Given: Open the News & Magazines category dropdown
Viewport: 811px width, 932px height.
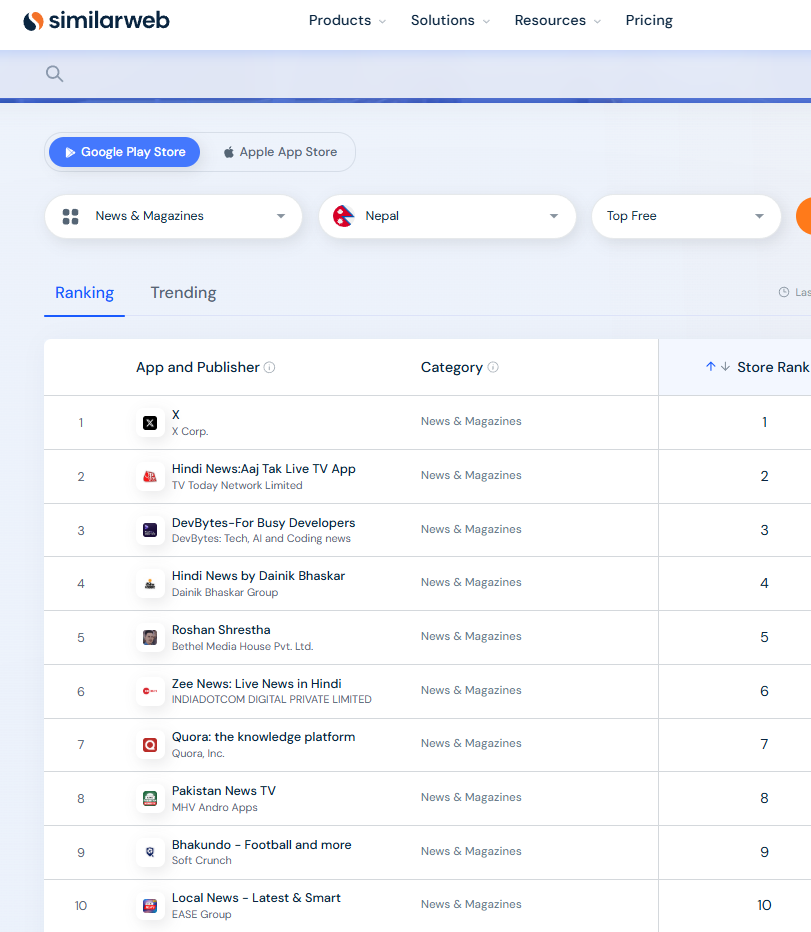Looking at the screenshot, I should [x=173, y=216].
